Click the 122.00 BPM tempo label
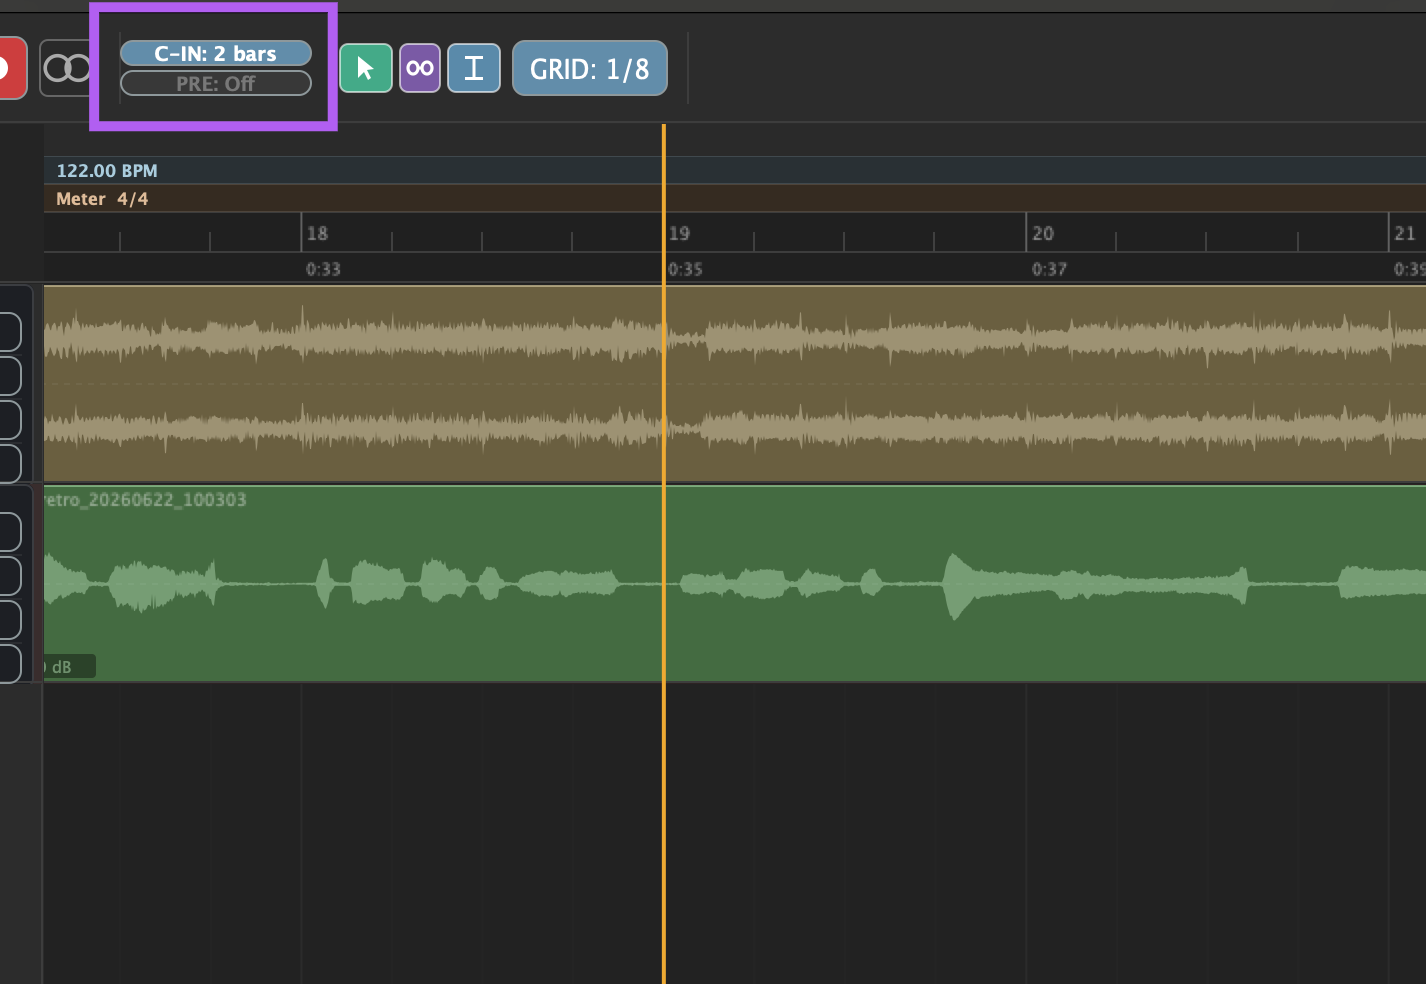This screenshot has height=984, width=1426. [107, 171]
